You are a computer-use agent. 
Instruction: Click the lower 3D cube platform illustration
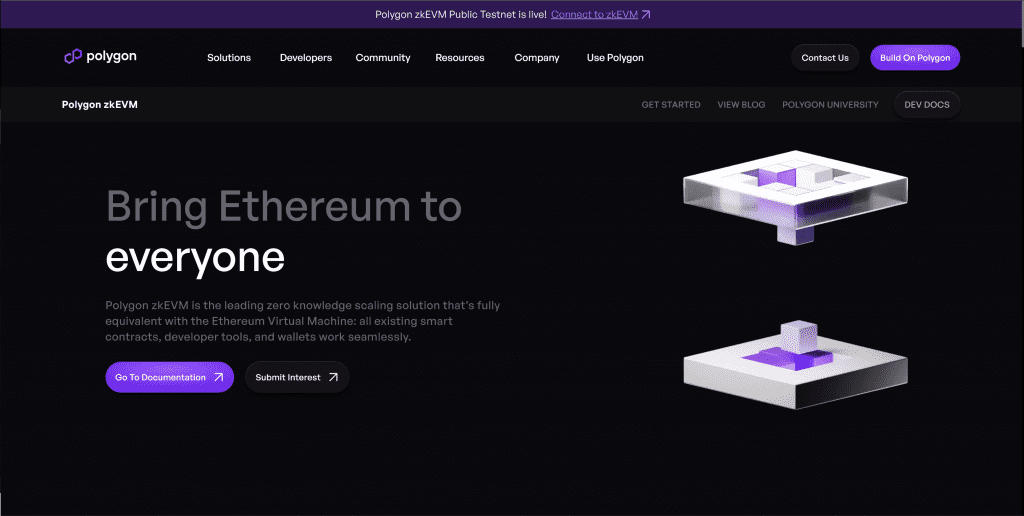[x=795, y=364]
